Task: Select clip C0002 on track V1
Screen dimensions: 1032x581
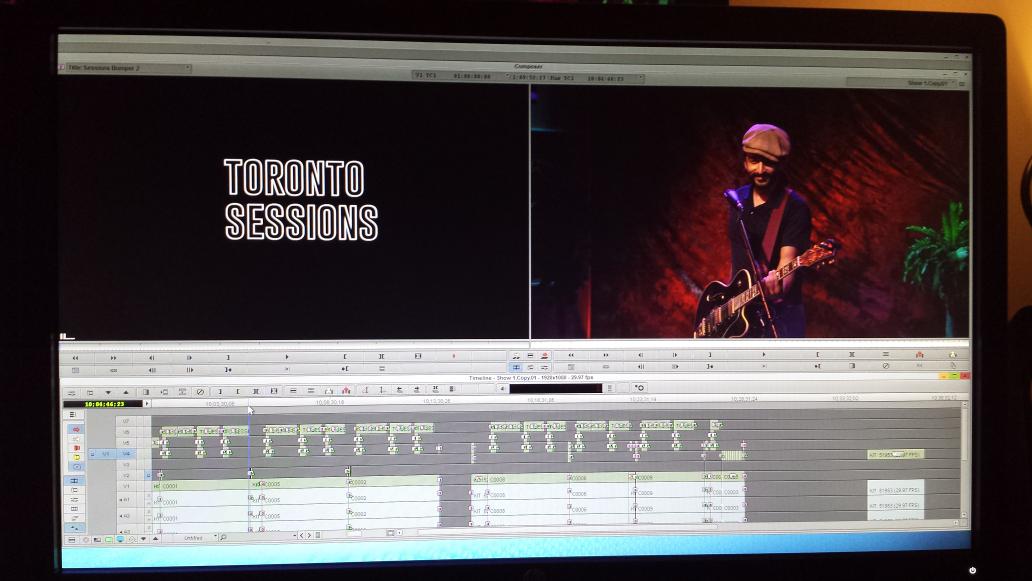Action: [x=393, y=482]
